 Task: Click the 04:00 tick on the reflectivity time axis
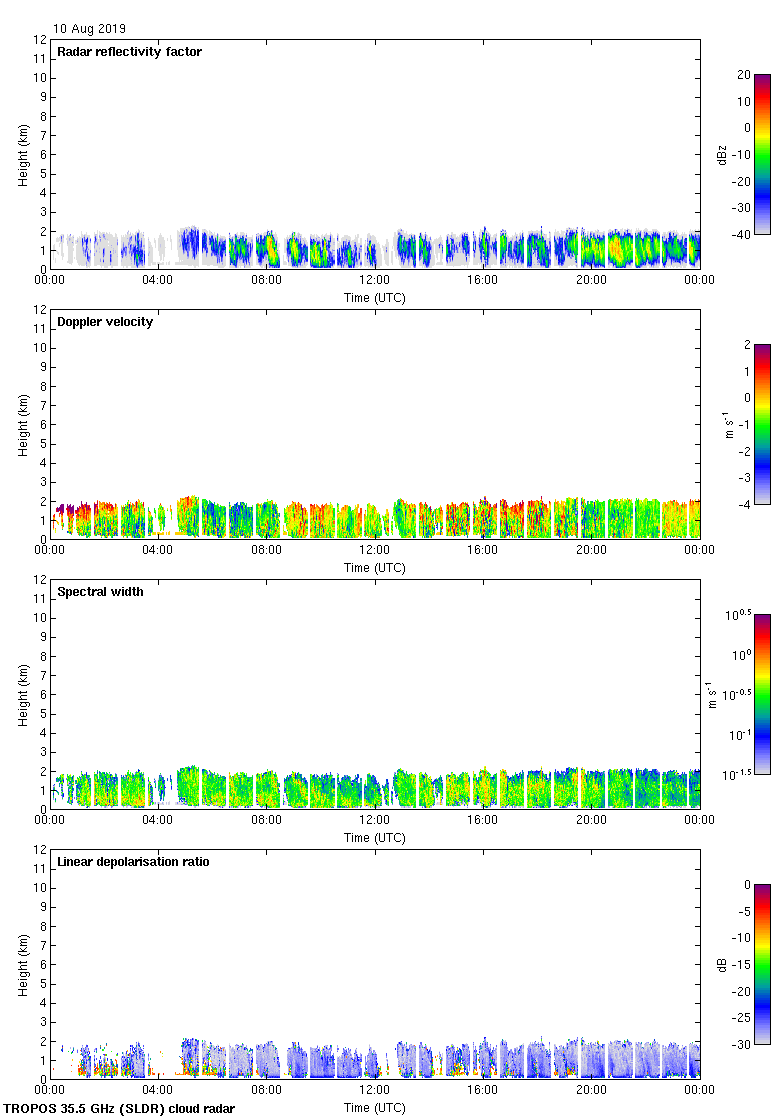(158, 281)
